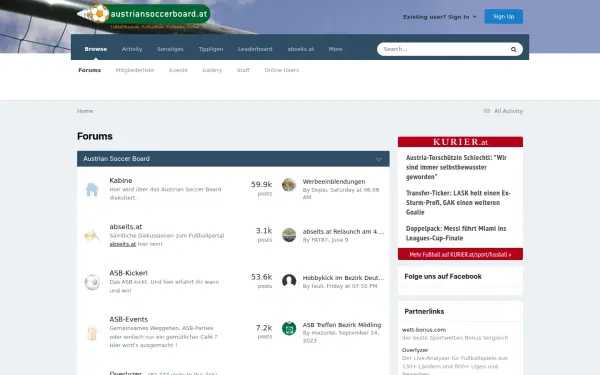Open Doppelpack Messi Miami headline

tap(456, 233)
